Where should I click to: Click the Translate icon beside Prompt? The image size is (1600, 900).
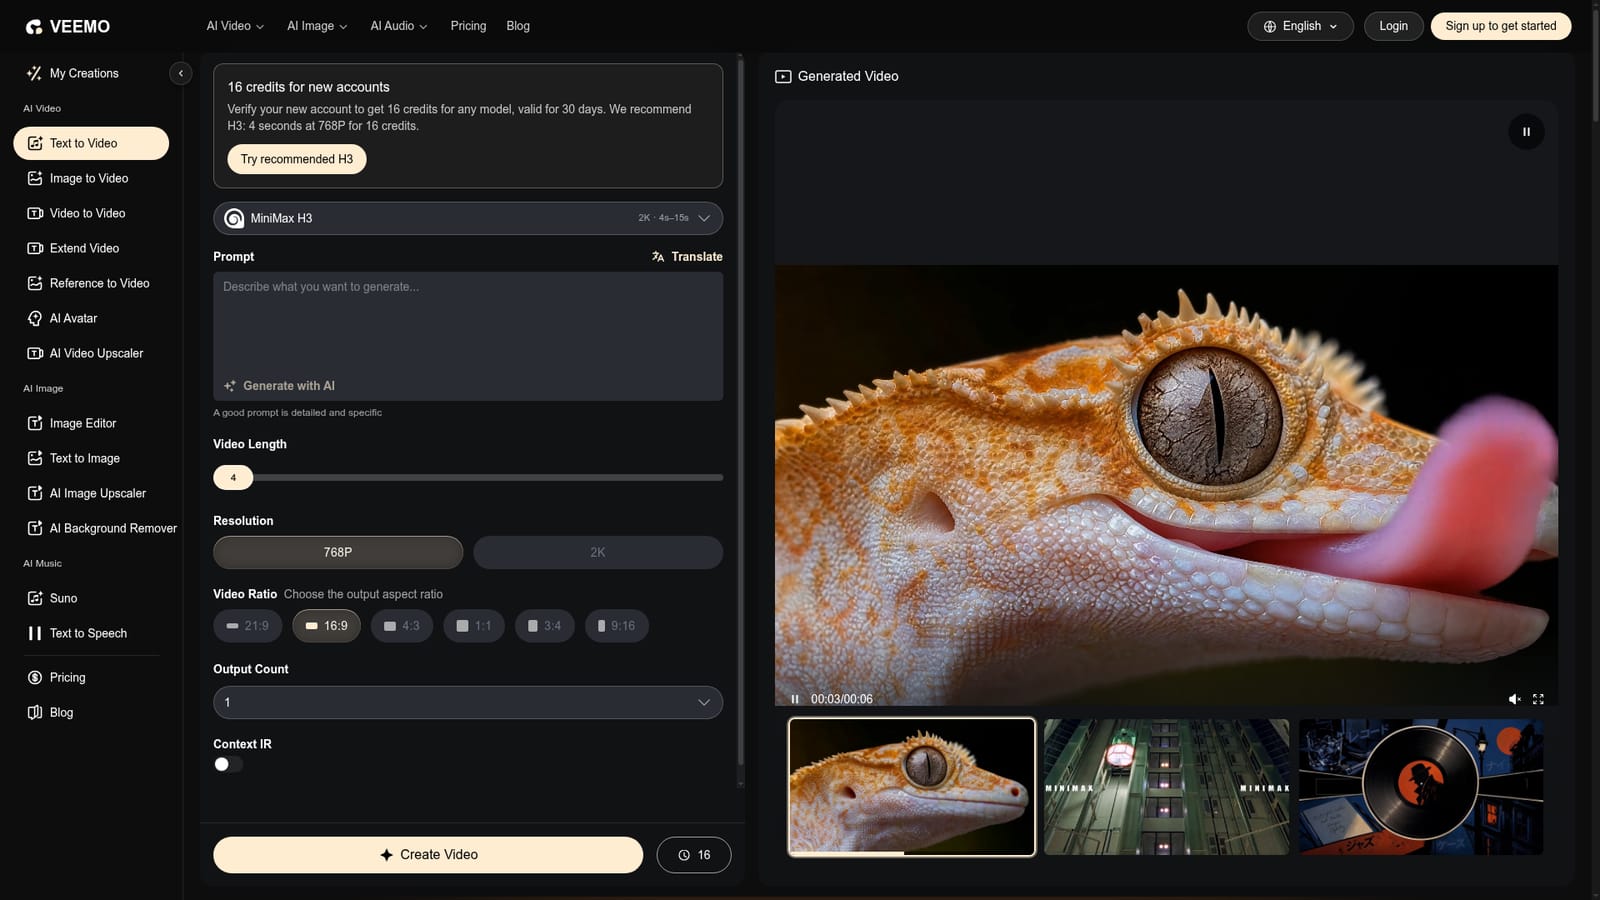tap(658, 257)
